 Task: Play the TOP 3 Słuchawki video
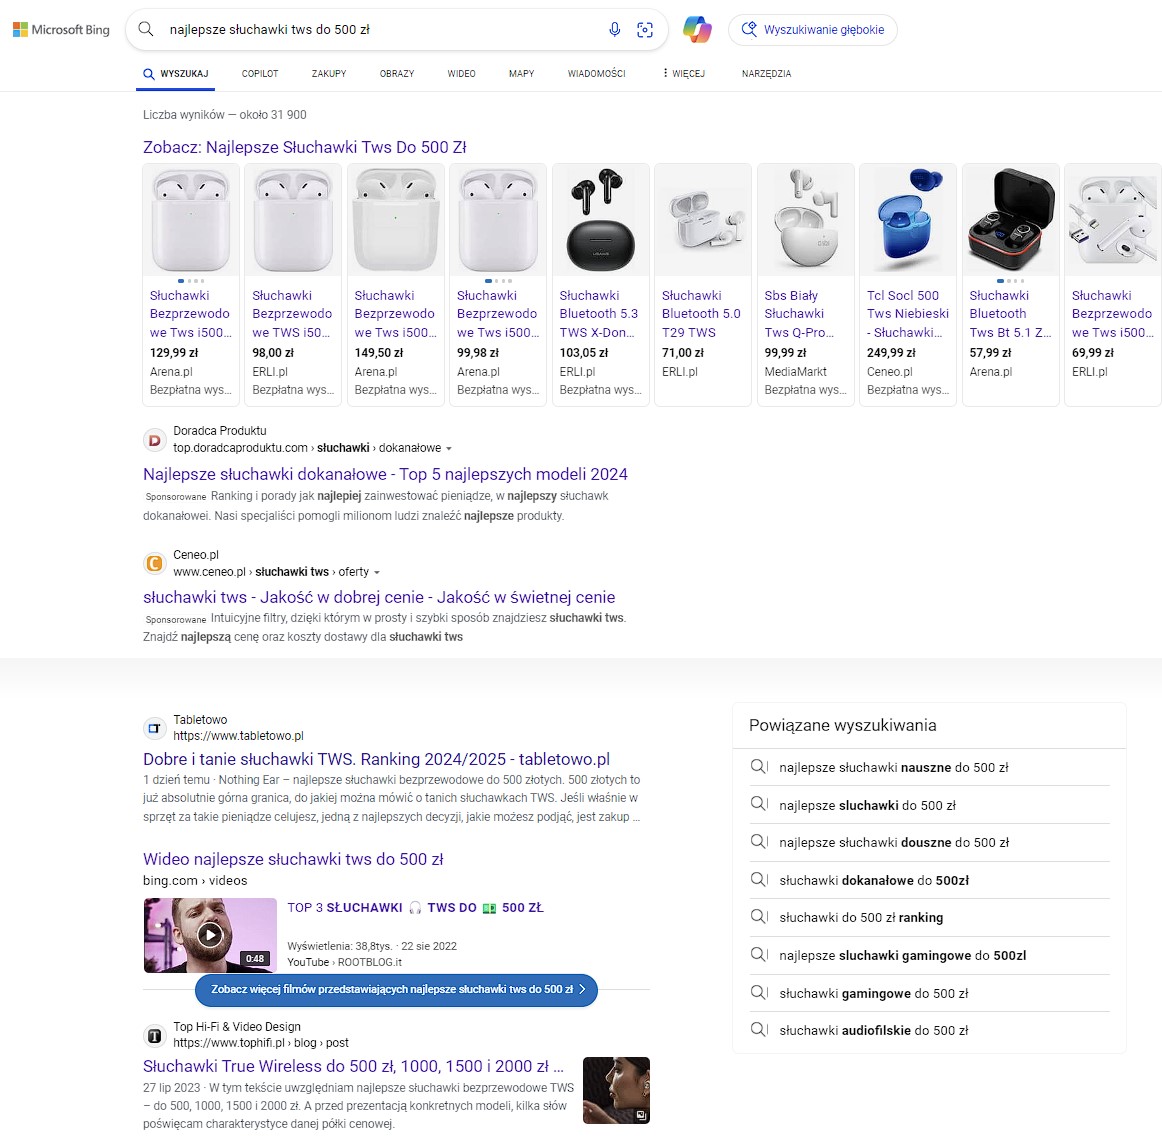pos(210,935)
